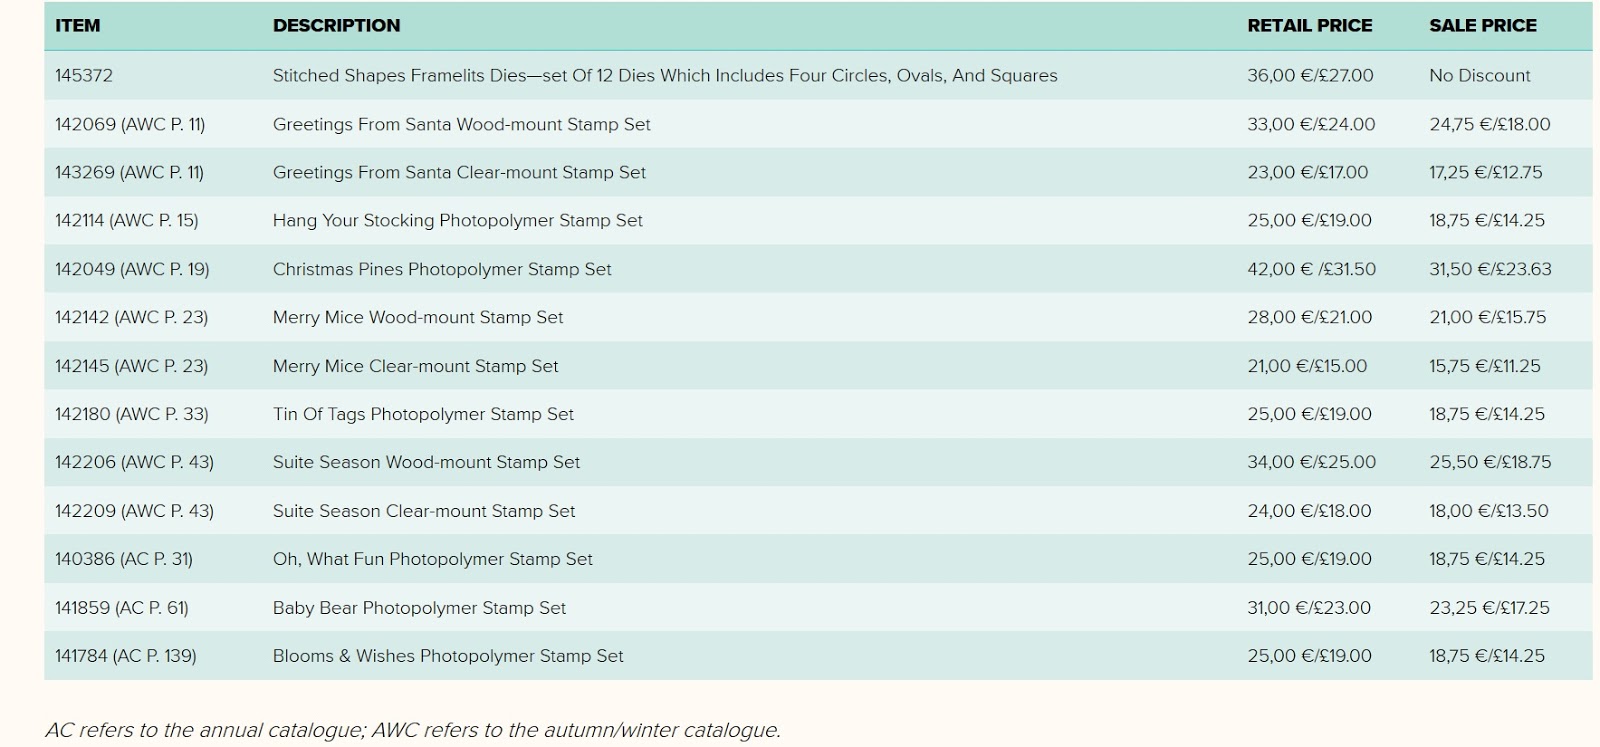Select item 142145 (AWC P. 23)
The image size is (1600, 747).
(132, 366)
